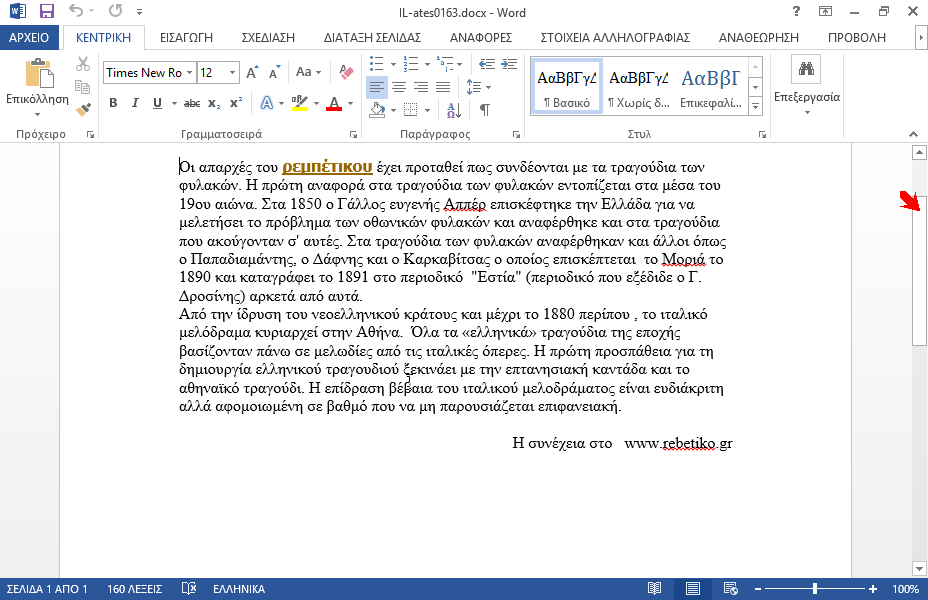Viewport: 928px width, 600px height.
Task: Decrease font size with the smaller A
Action: (274, 72)
